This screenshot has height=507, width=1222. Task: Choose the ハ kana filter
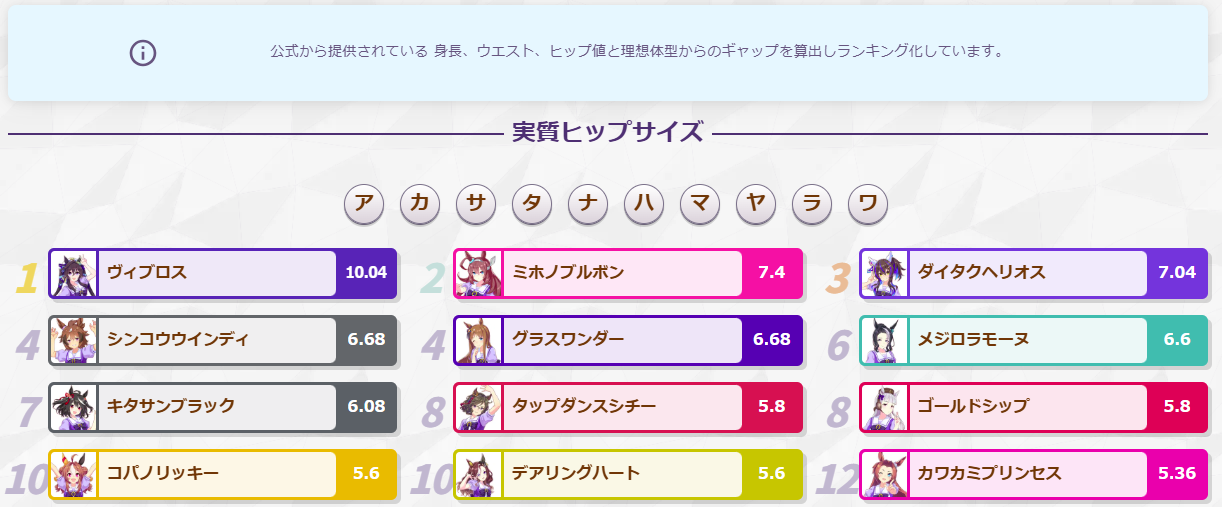click(x=644, y=205)
